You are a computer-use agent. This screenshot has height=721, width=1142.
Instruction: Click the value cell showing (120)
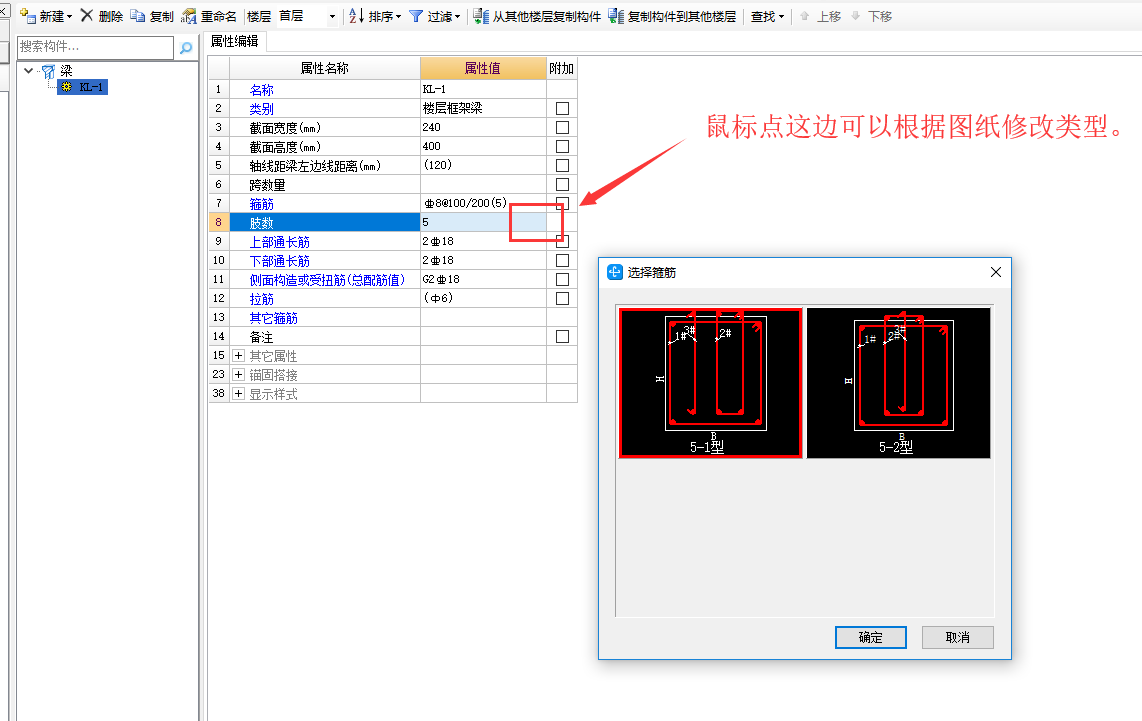pyautogui.click(x=483, y=165)
